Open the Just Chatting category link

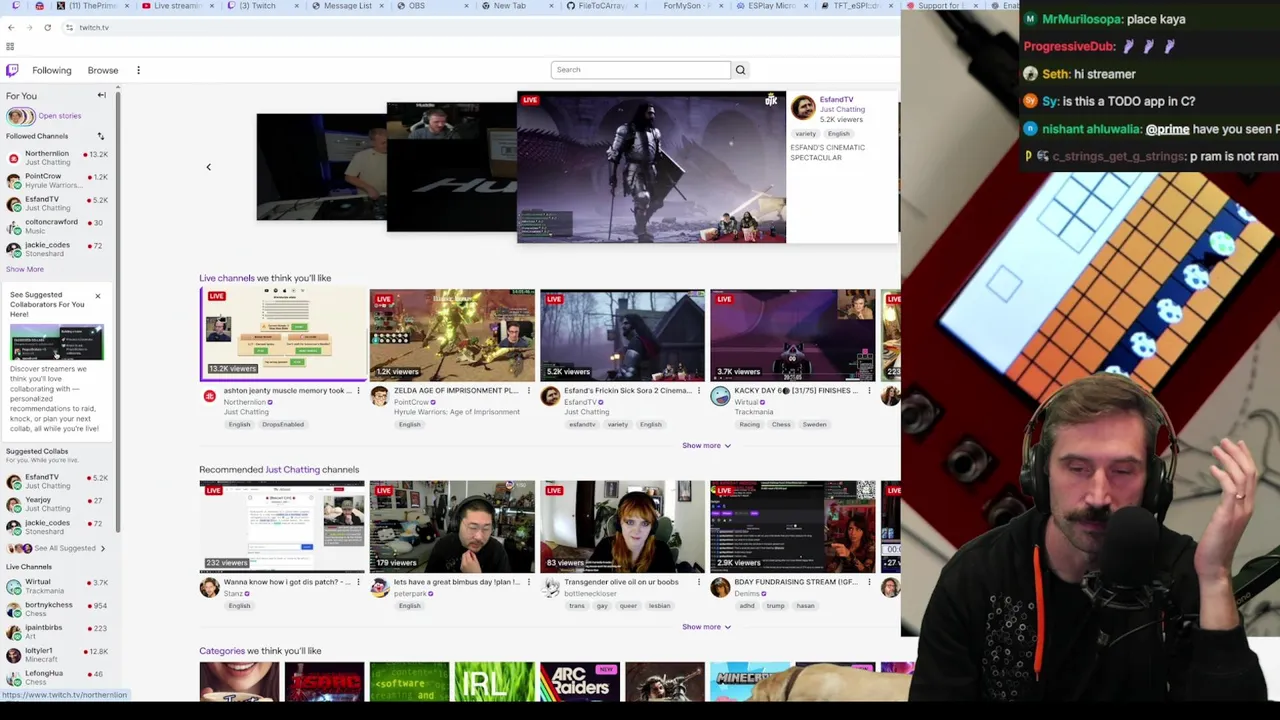coord(292,470)
